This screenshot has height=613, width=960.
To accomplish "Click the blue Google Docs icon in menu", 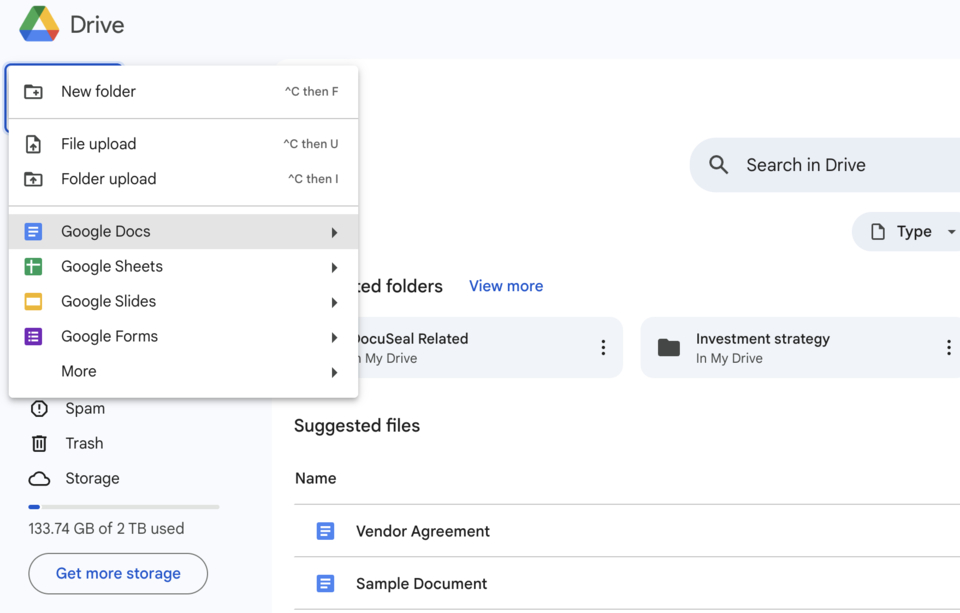I will (x=33, y=231).
